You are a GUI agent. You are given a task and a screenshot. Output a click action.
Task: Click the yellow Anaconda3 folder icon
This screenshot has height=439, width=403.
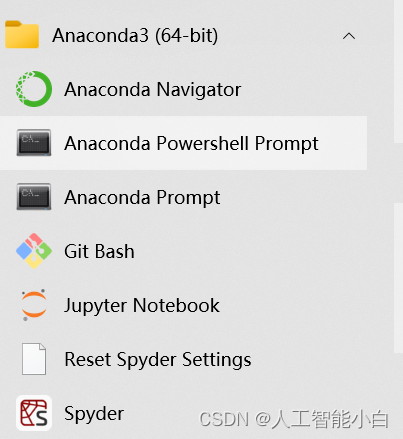22,34
